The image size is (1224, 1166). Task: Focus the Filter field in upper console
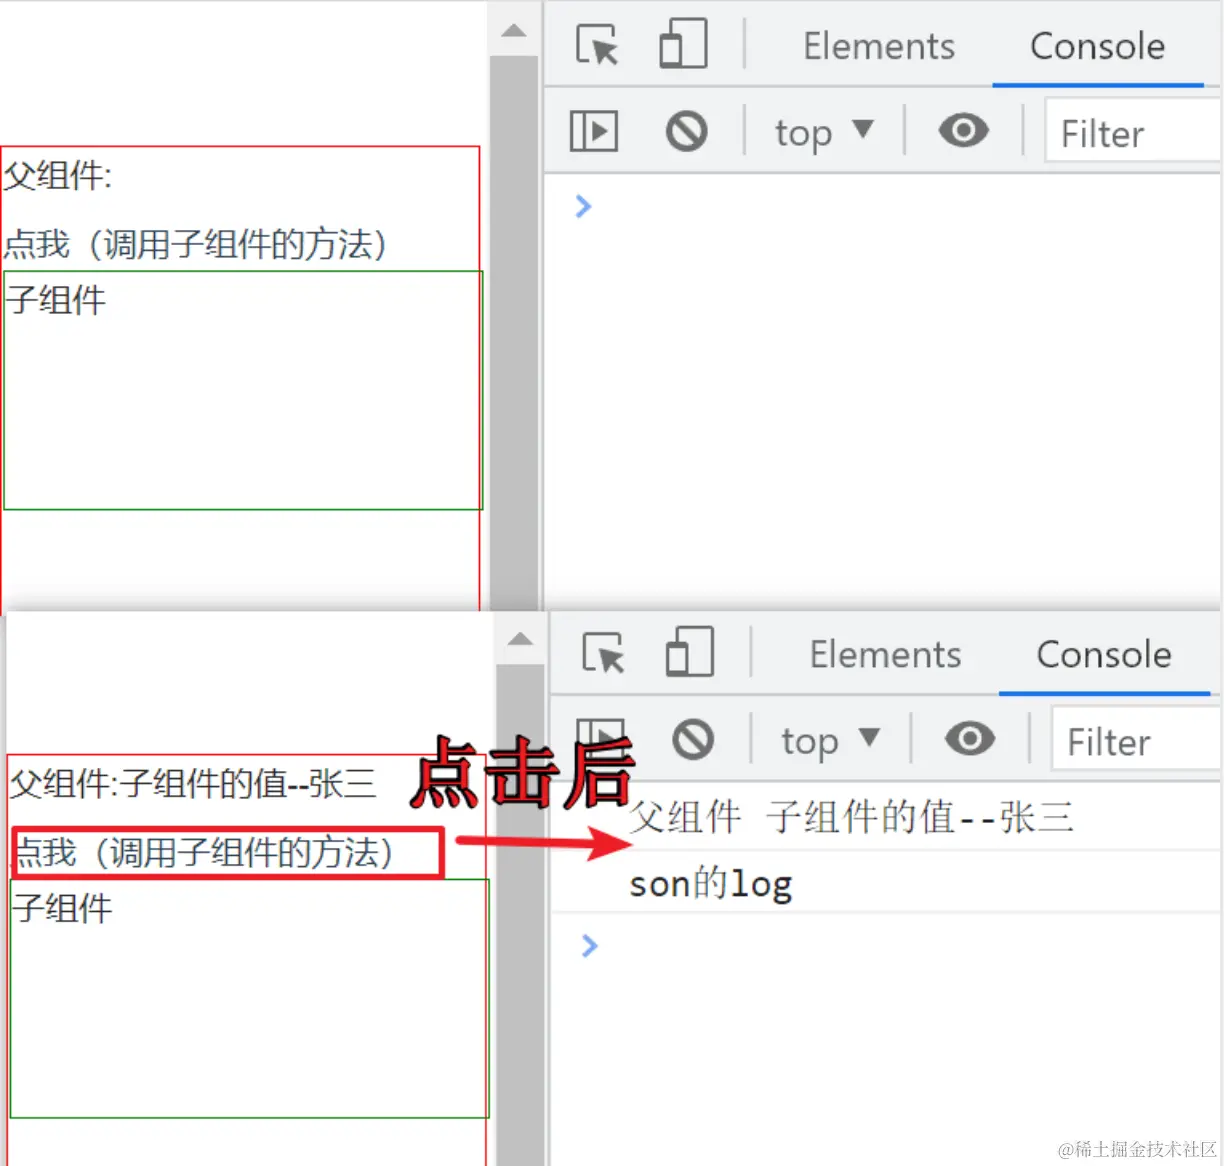[x=1133, y=131]
